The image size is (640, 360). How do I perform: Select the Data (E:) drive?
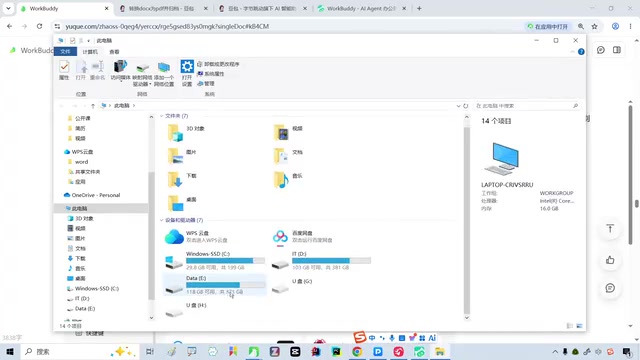(215, 285)
